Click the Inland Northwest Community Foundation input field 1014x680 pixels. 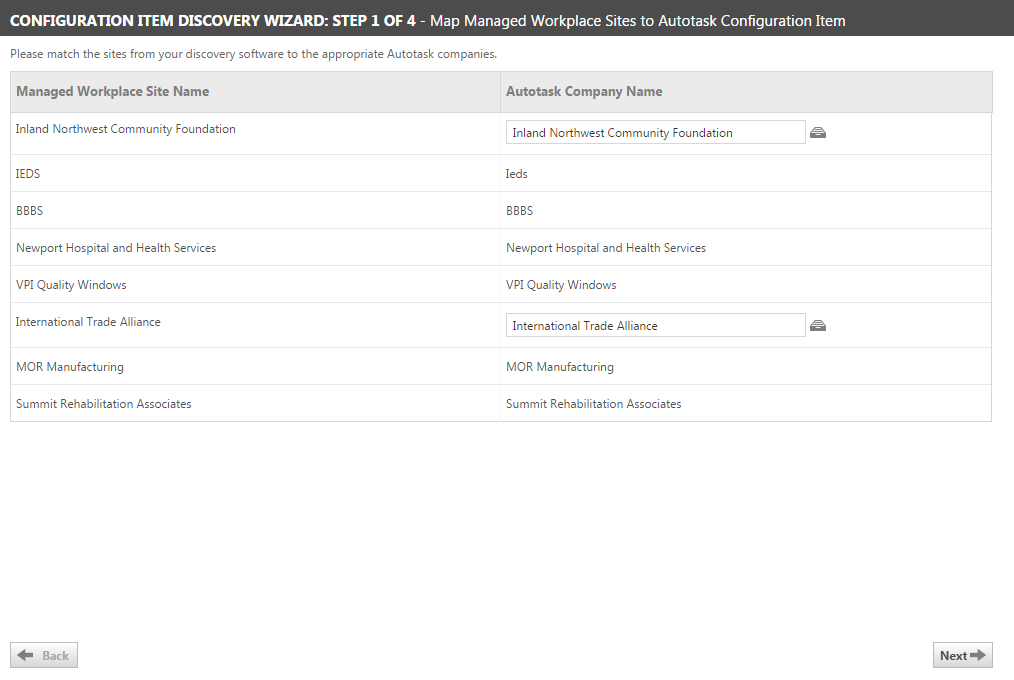click(x=655, y=133)
